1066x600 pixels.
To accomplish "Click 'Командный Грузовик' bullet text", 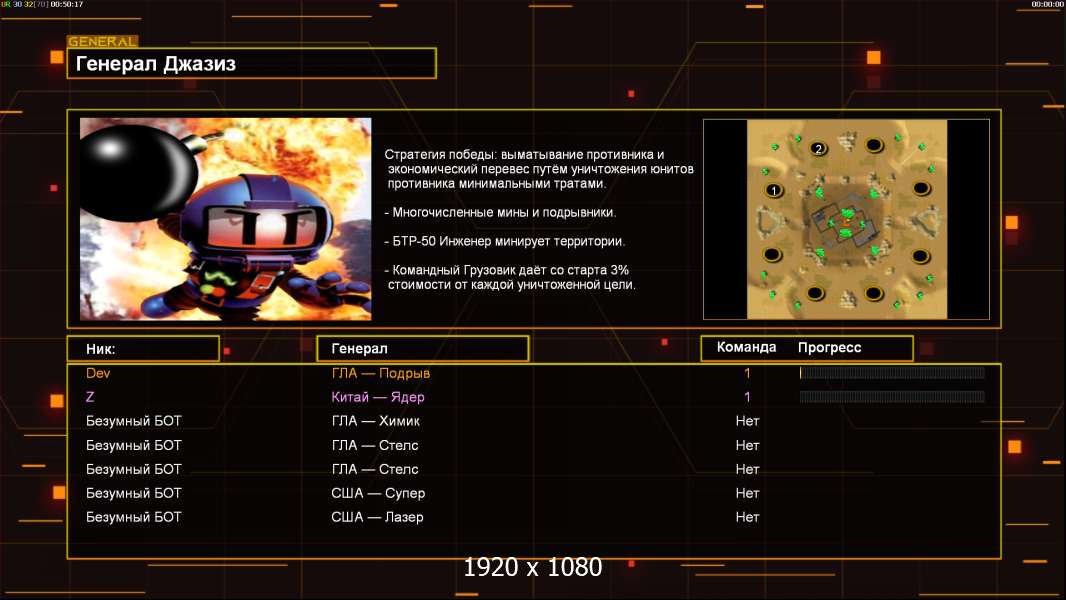I will pos(511,277).
